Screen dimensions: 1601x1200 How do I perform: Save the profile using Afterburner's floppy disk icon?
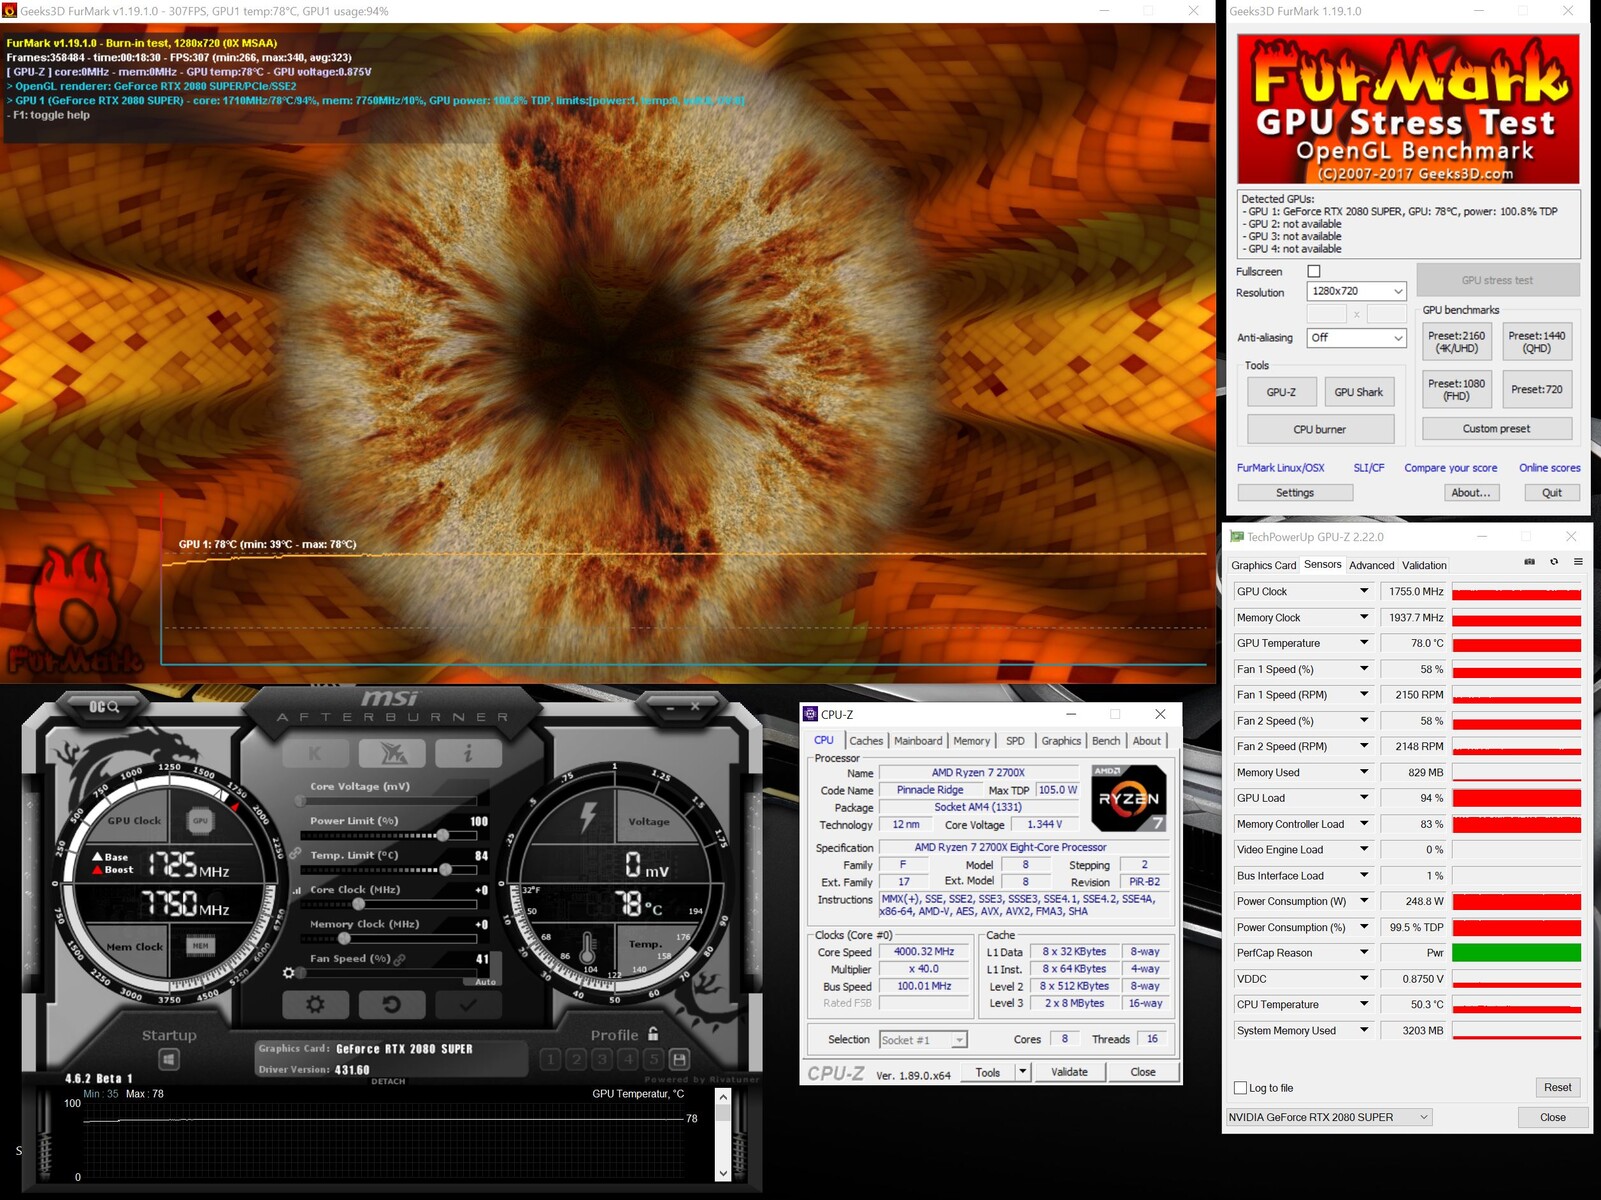point(680,1059)
